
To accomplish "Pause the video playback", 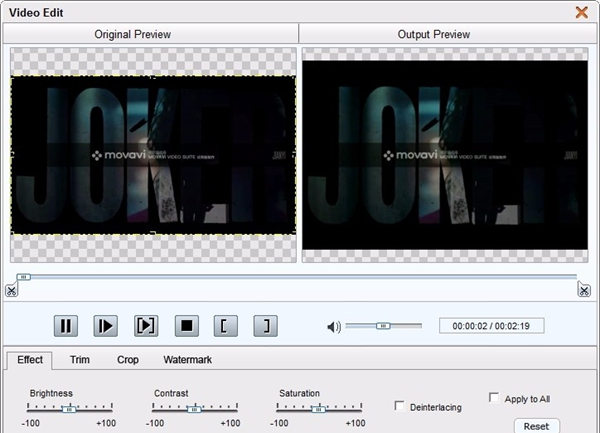I will [66, 326].
